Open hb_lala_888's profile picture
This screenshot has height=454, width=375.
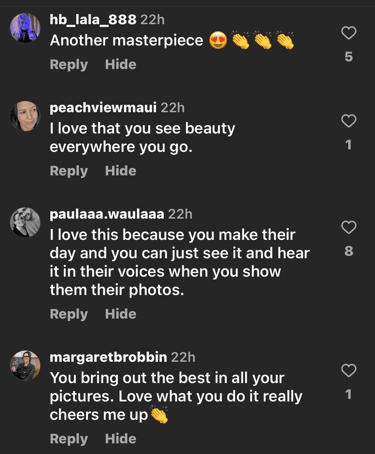tap(25, 28)
